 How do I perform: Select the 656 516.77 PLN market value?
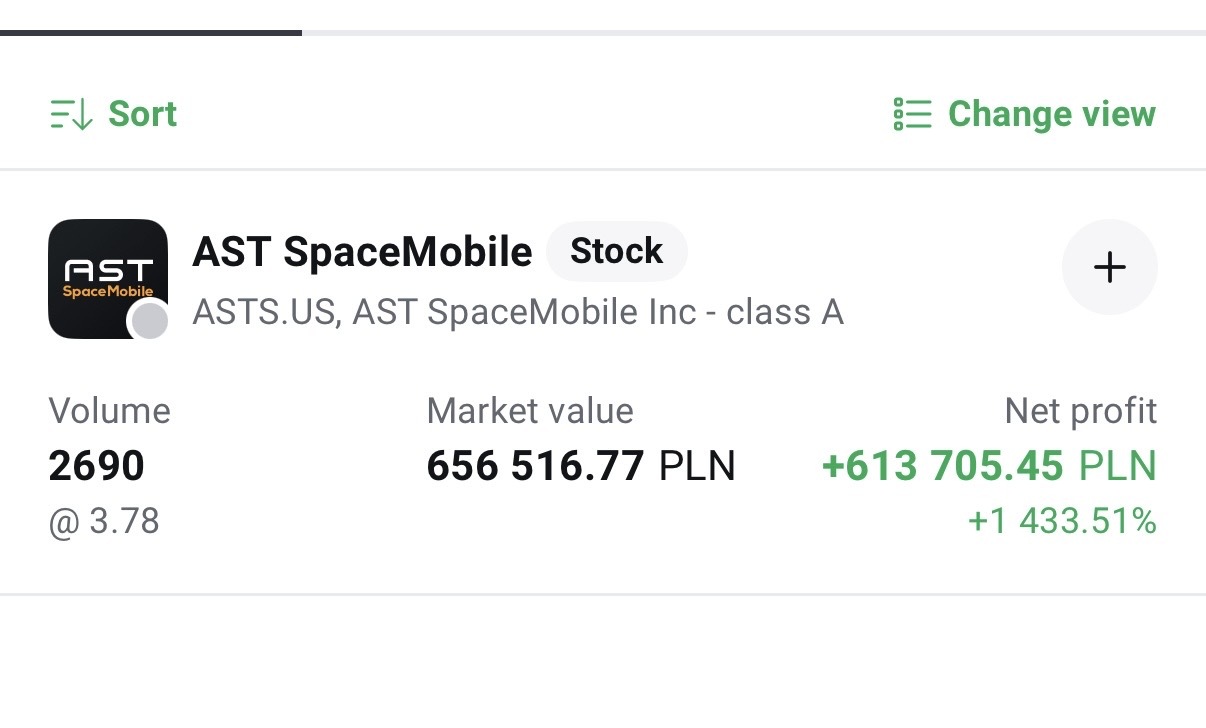(x=580, y=466)
